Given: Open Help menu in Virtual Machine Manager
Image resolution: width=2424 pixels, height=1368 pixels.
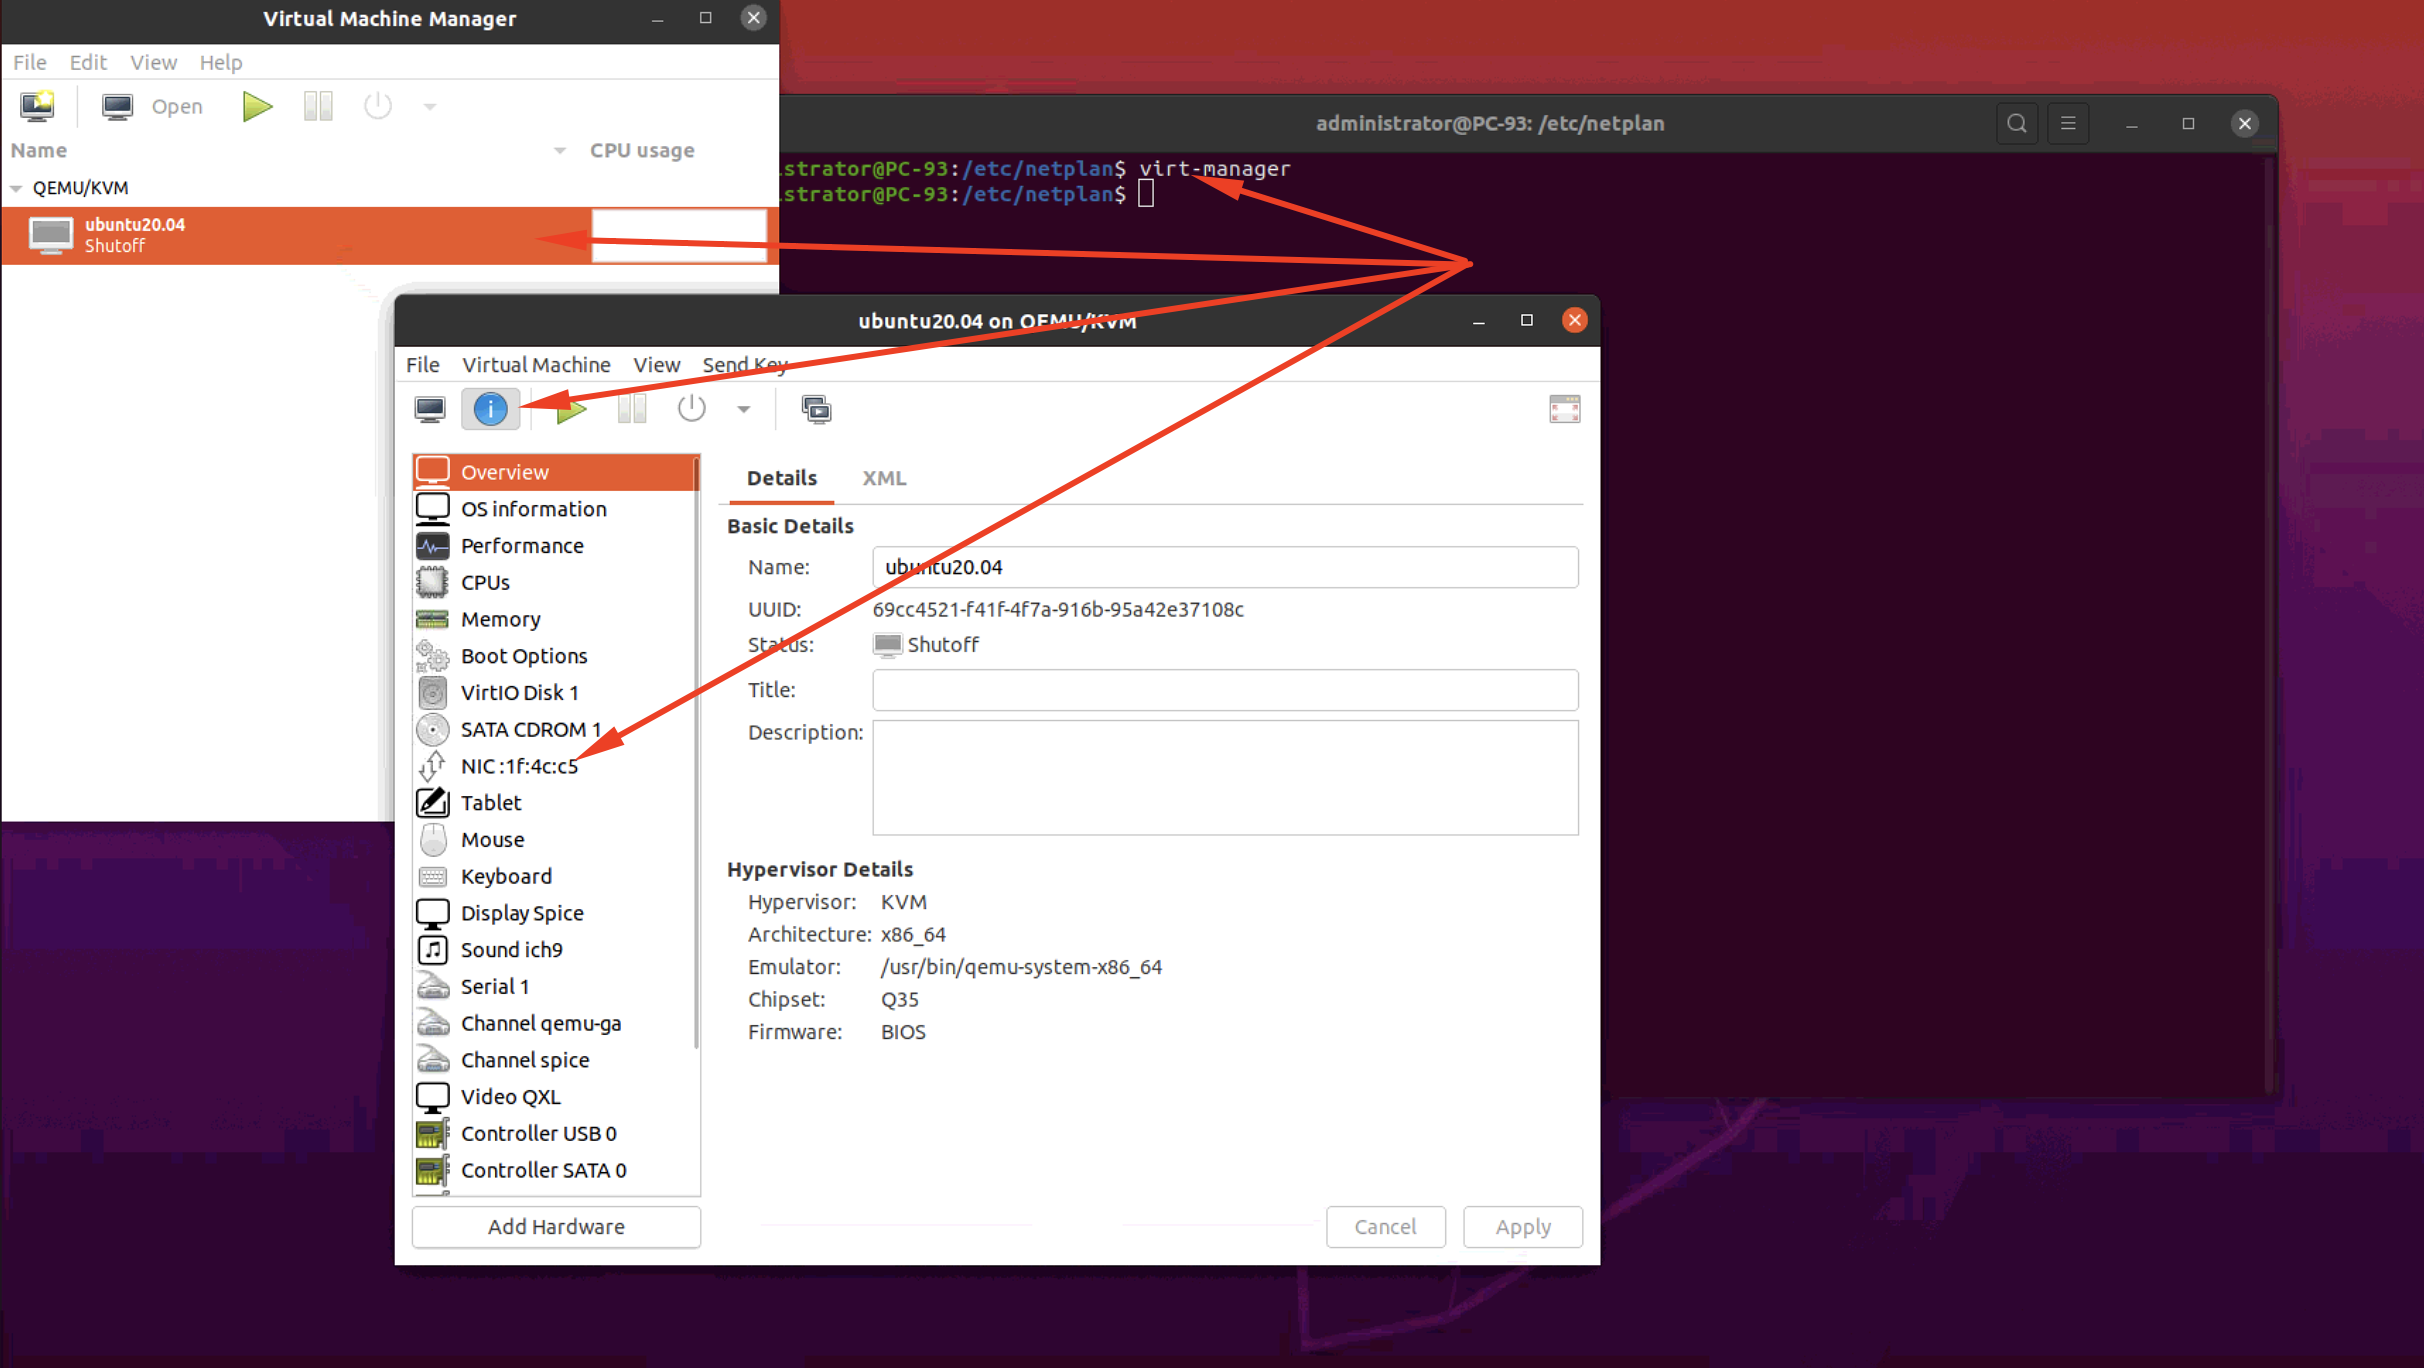Looking at the screenshot, I should tap(220, 62).
